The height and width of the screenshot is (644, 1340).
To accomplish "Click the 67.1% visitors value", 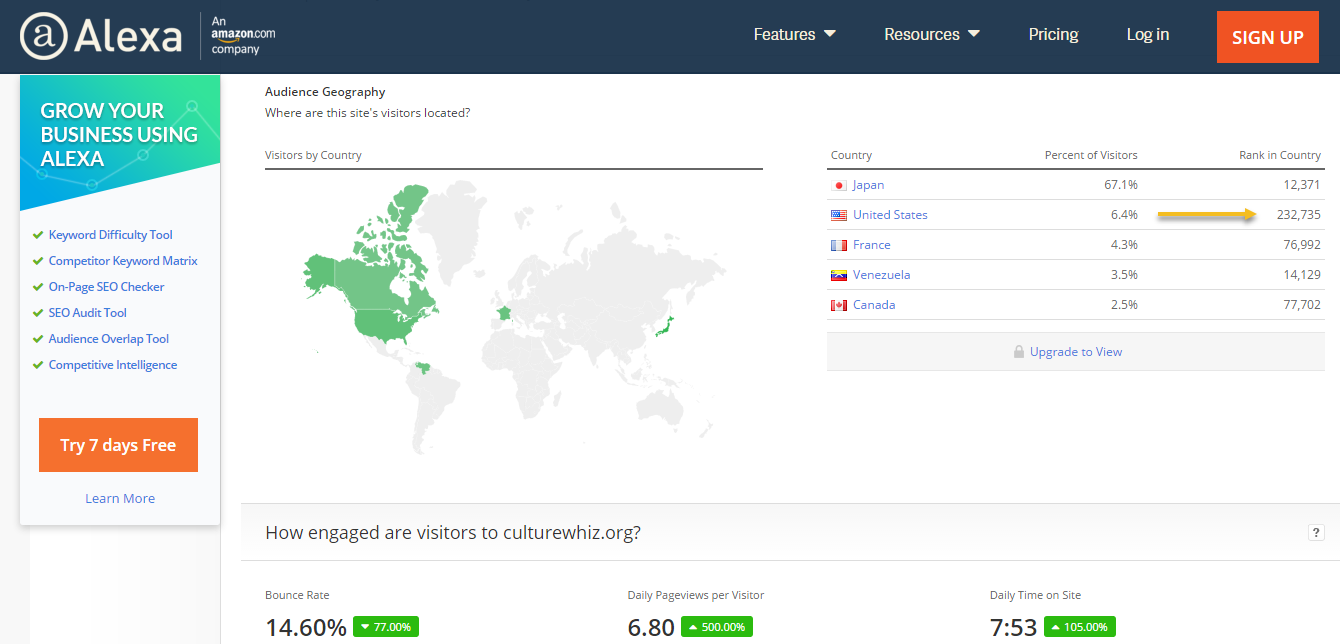I will pyautogui.click(x=1122, y=185).
